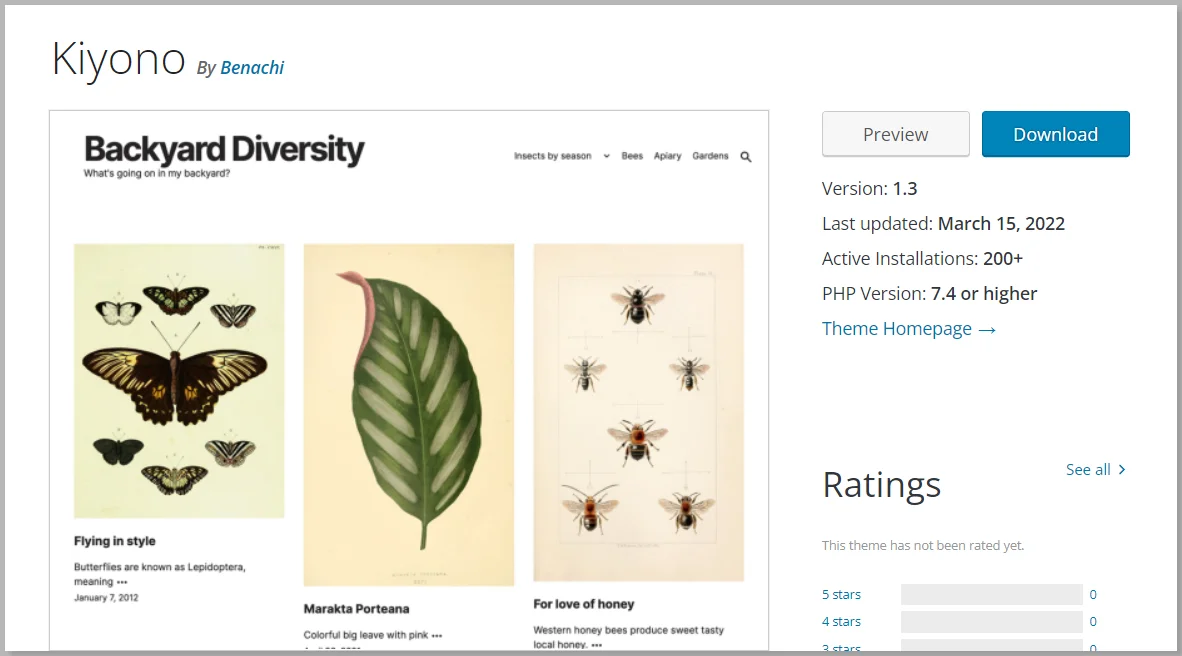Click the search magnifier icon in preview
The width and height of the screenshot is (1182, 656).
coord(746,157)
